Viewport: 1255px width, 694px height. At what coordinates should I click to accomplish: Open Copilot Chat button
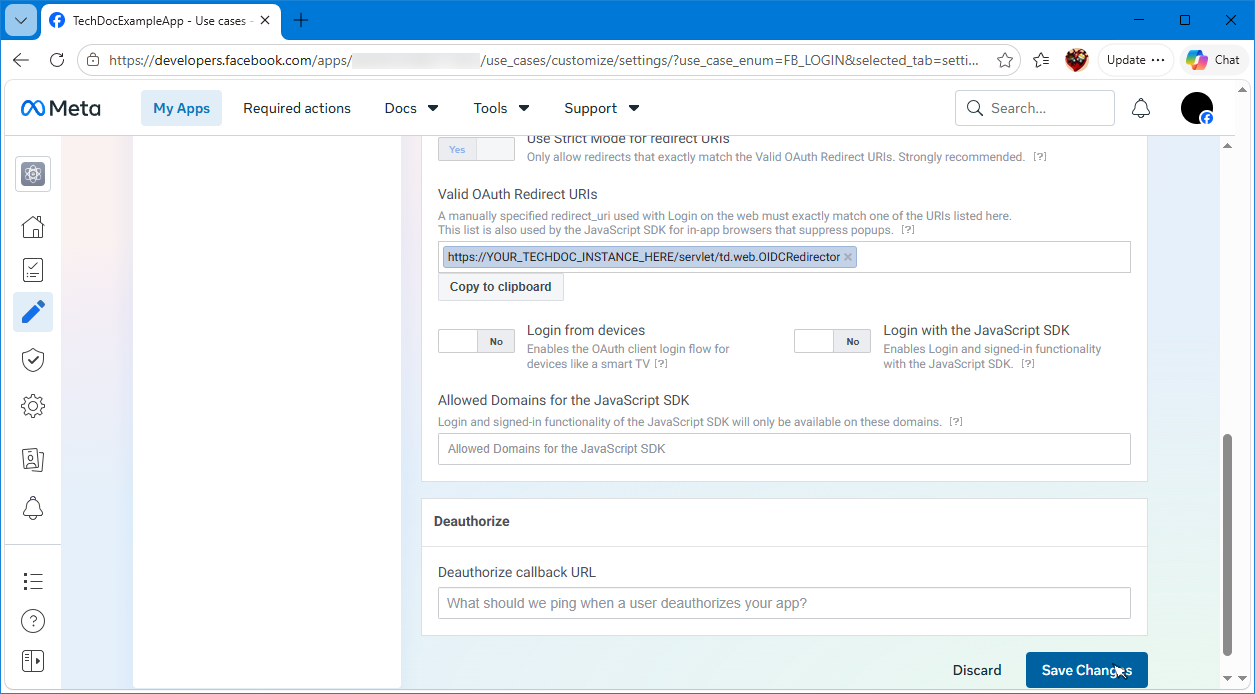pyautogui.click(x=1214, y=60)
